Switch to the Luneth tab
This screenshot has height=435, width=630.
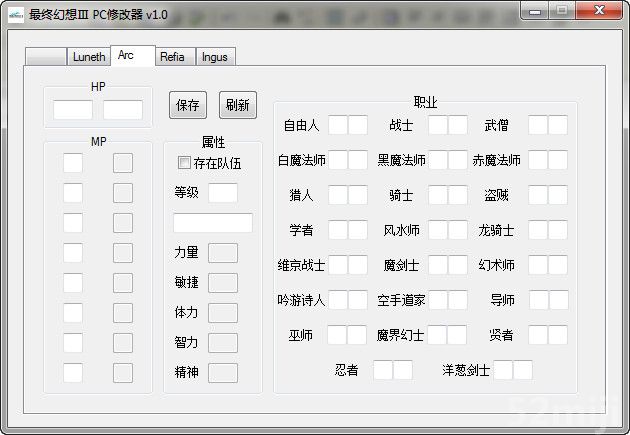[88, 57]
